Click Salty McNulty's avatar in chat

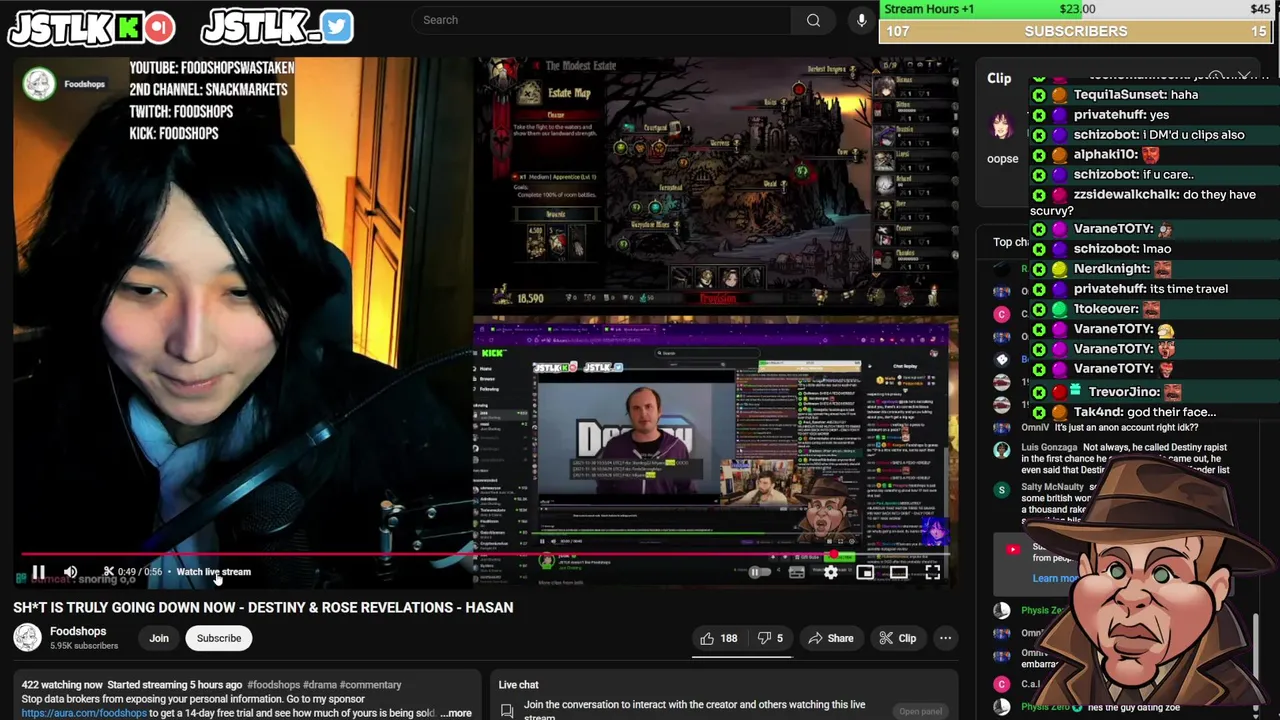pyautogui.click(x=1002, y=490)
